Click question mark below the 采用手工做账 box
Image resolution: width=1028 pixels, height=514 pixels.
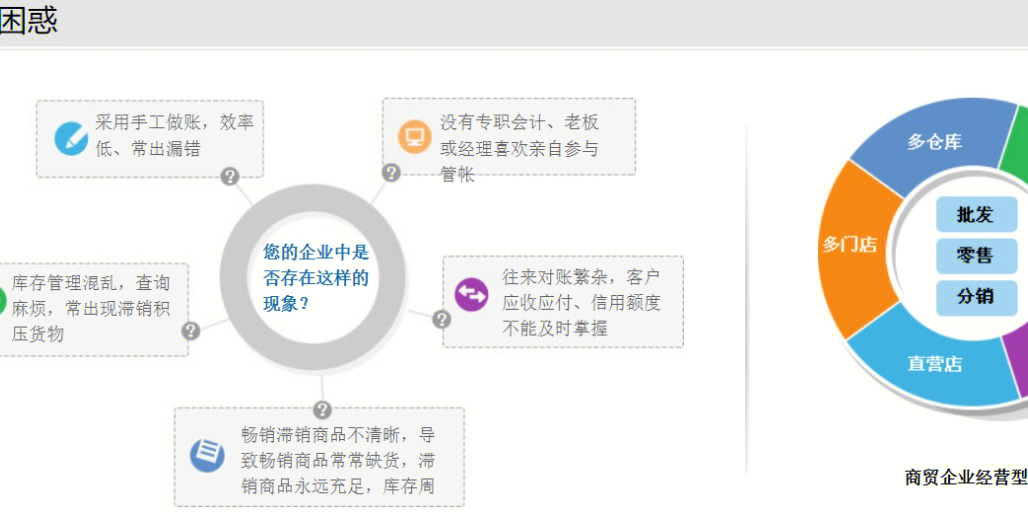click(230, 177)
